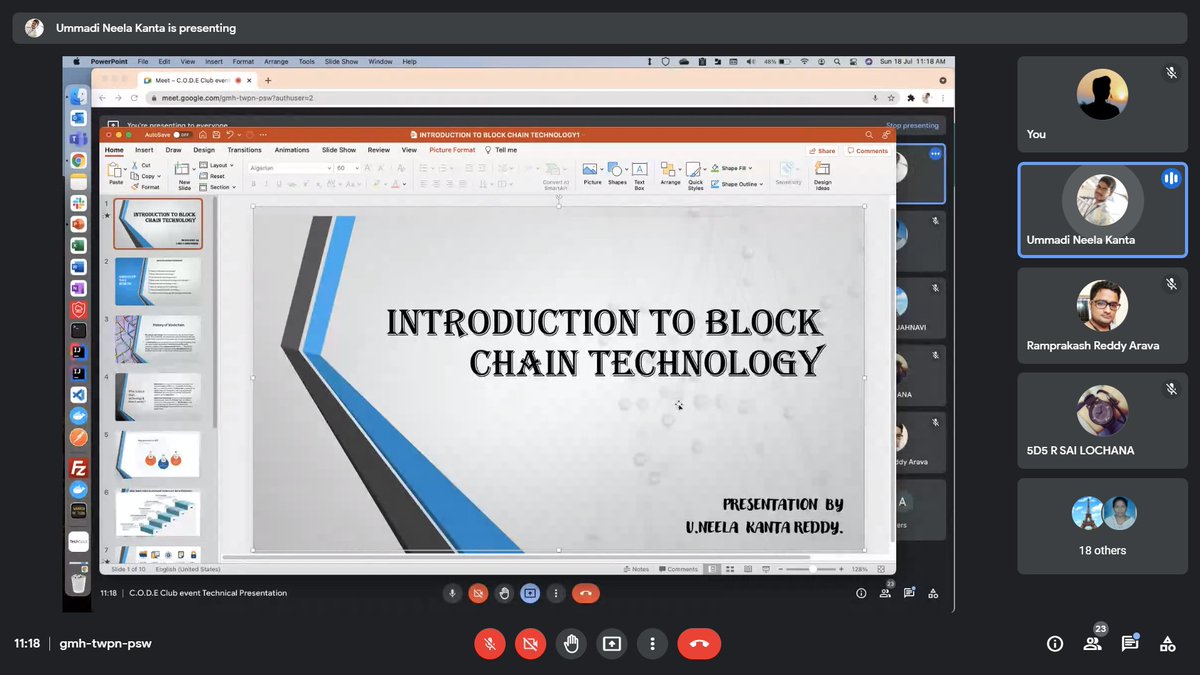This screenshot has height=675, width=1200.
Task: Switch to the Transitions ribbon tab
Action: point(245,150)
